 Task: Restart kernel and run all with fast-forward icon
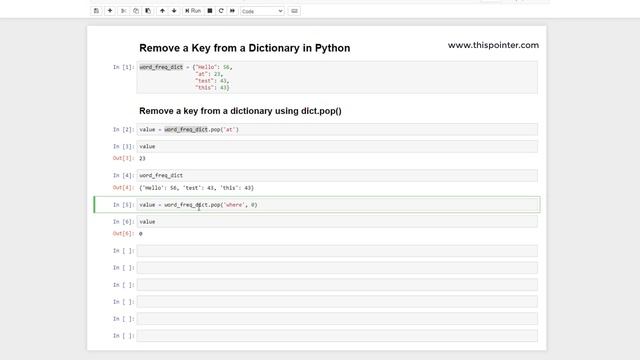click(232, 11)
